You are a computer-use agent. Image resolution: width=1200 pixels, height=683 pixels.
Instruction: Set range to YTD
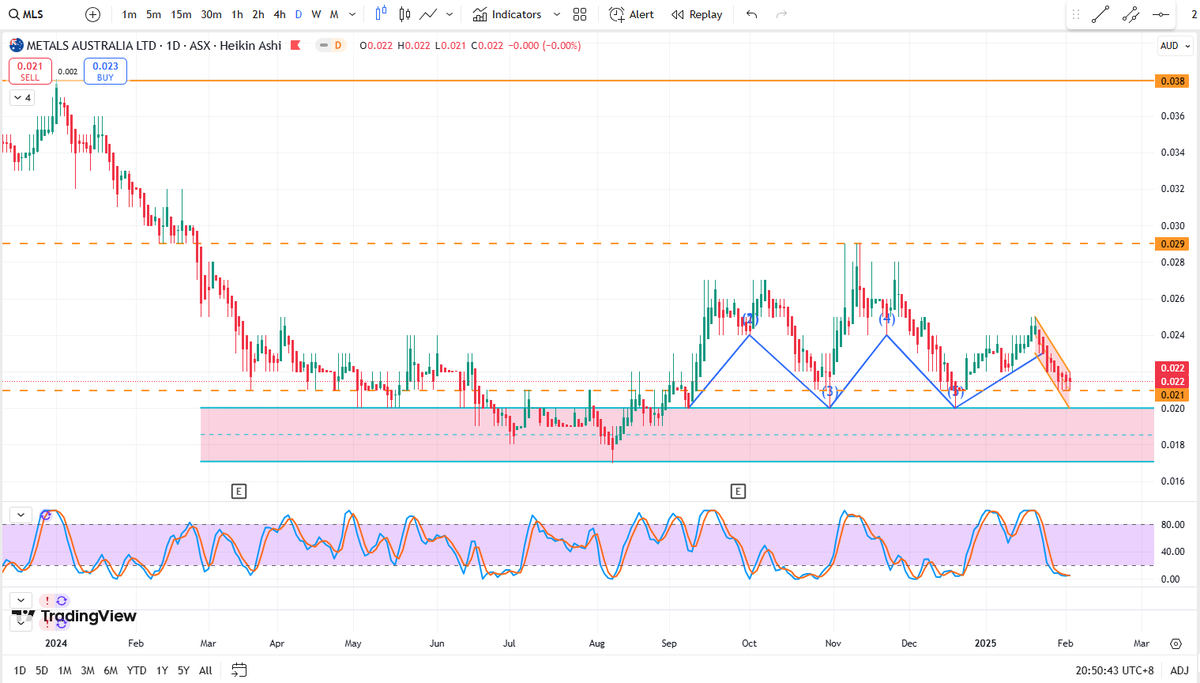[x=138, y=670]
